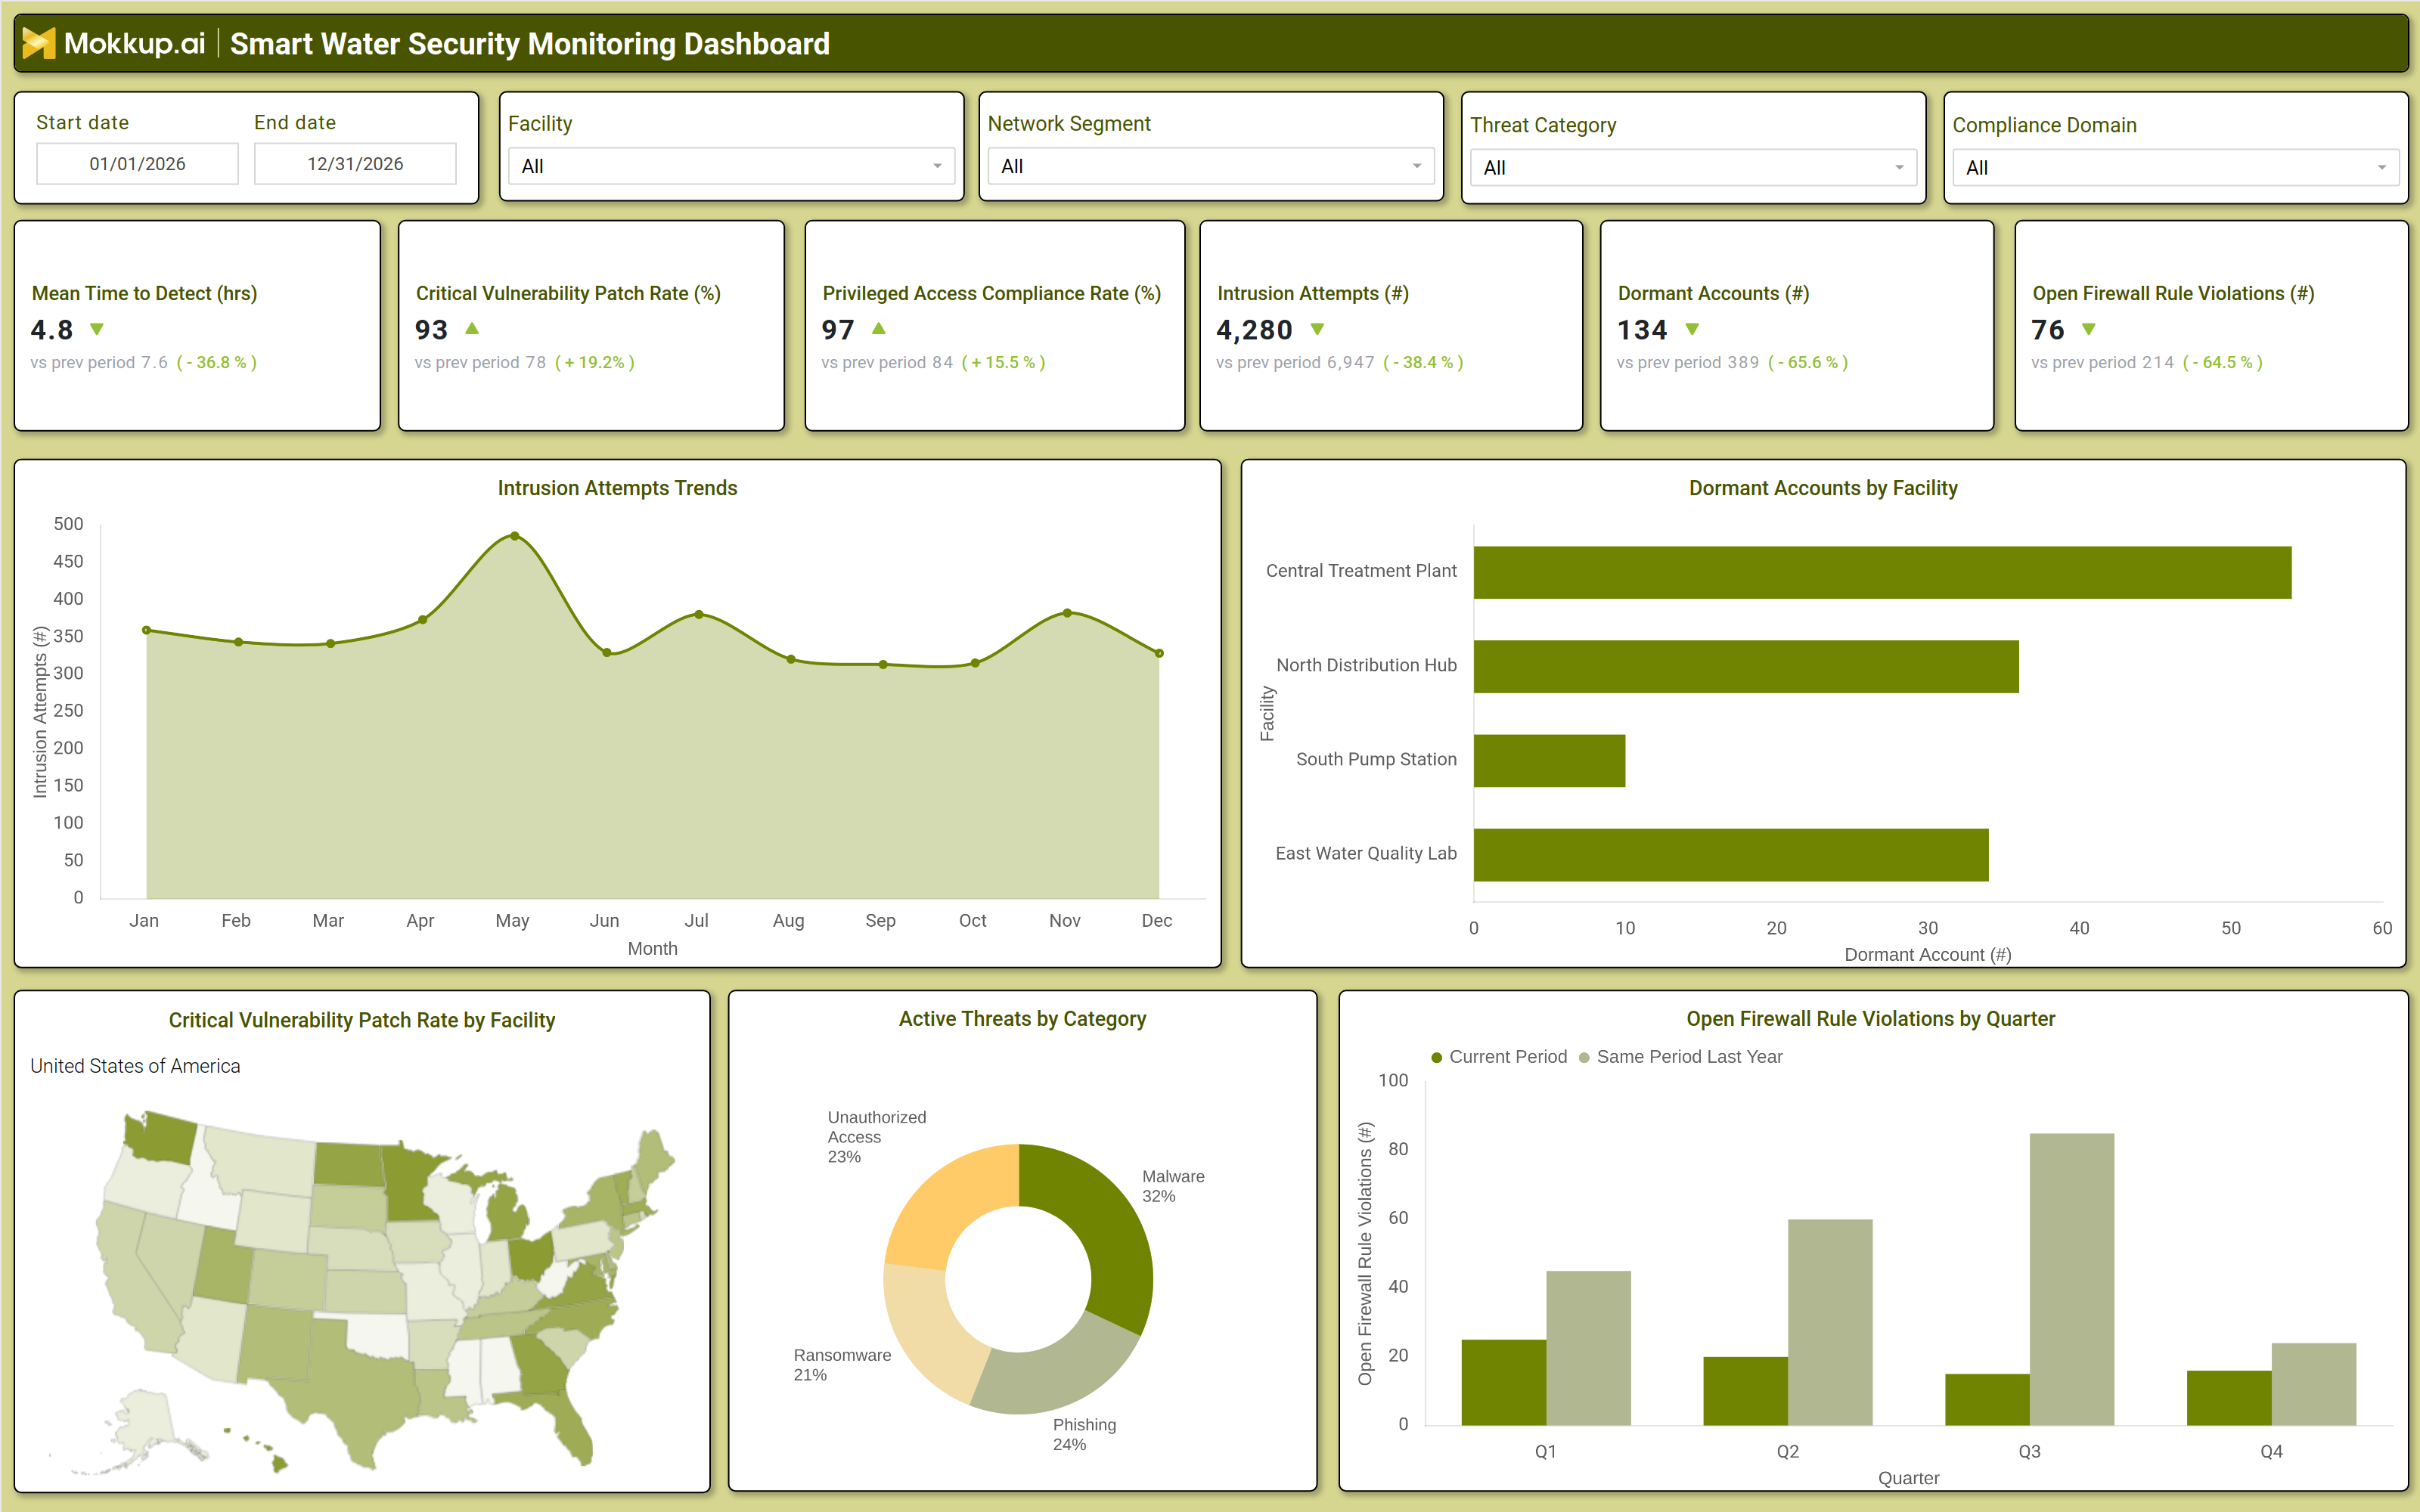Click the Q4 Current Period bar
The image size is (2420, 1512).
pyautogui.click(x=2229, y=1398)
